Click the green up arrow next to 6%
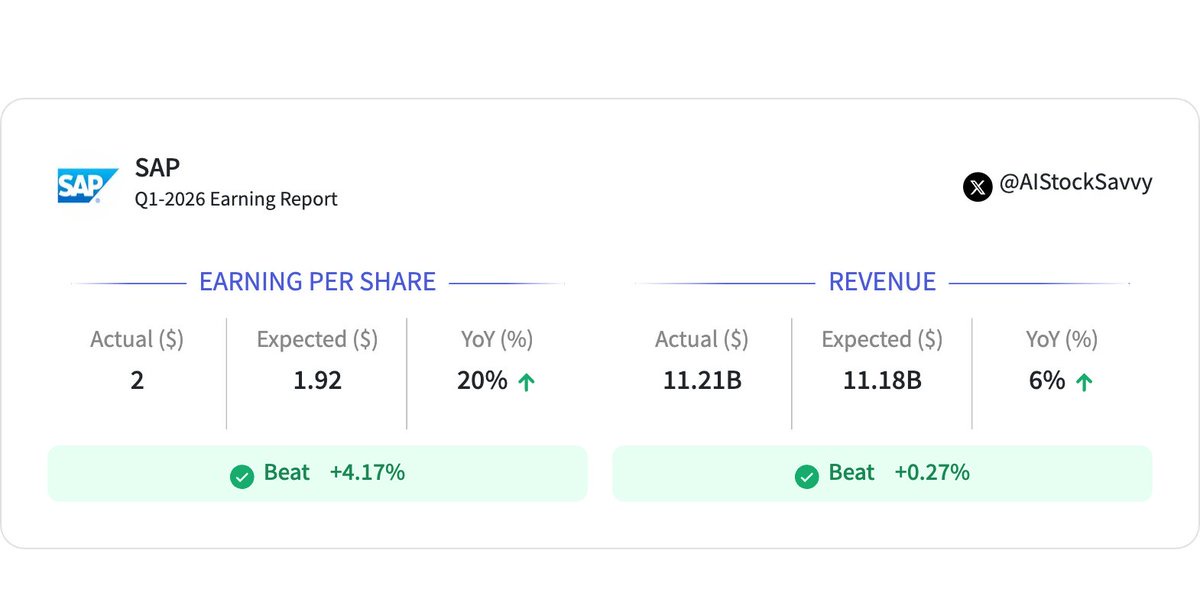This screenshot has height=596, width=1200. [x=1083, y=382]
